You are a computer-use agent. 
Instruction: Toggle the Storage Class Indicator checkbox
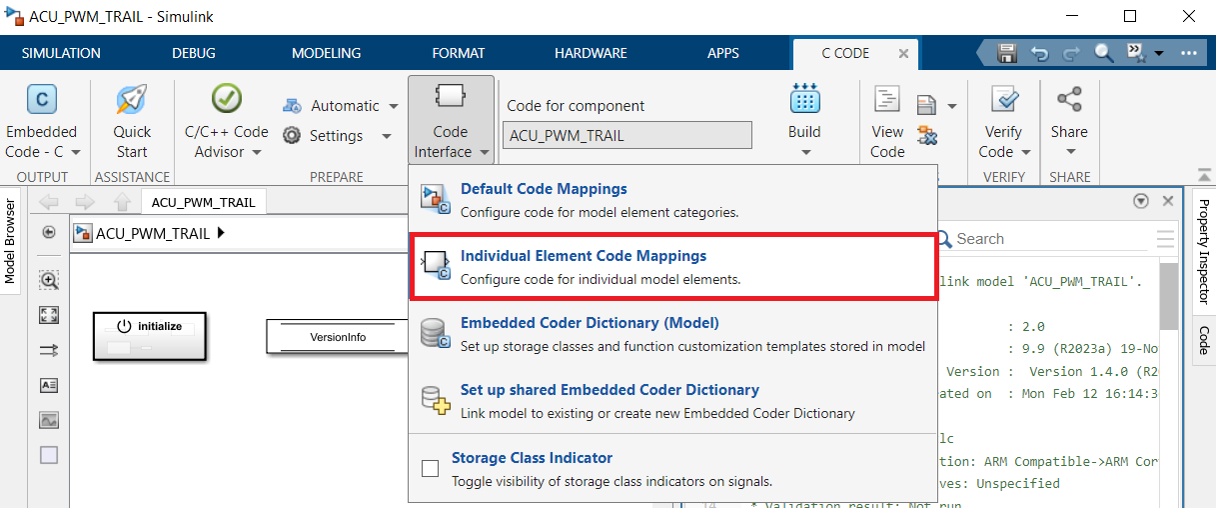click(431, 468)
